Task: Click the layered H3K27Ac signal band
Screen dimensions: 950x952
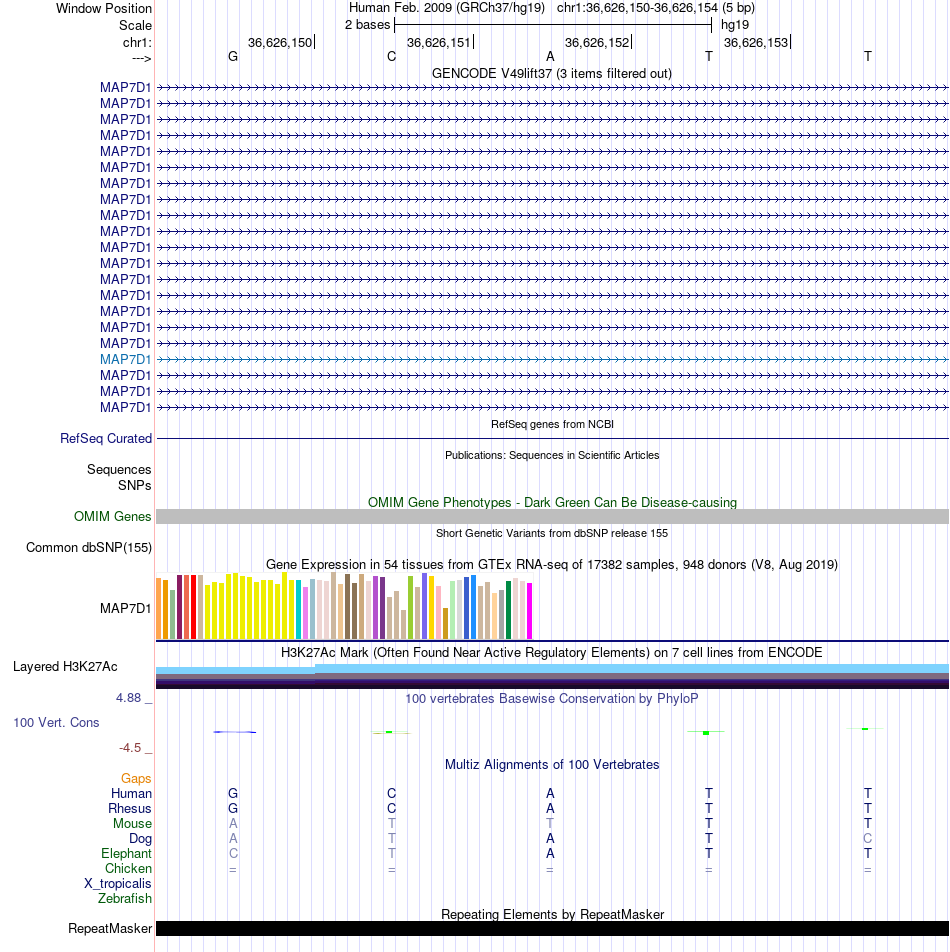Action: [552, 676]
